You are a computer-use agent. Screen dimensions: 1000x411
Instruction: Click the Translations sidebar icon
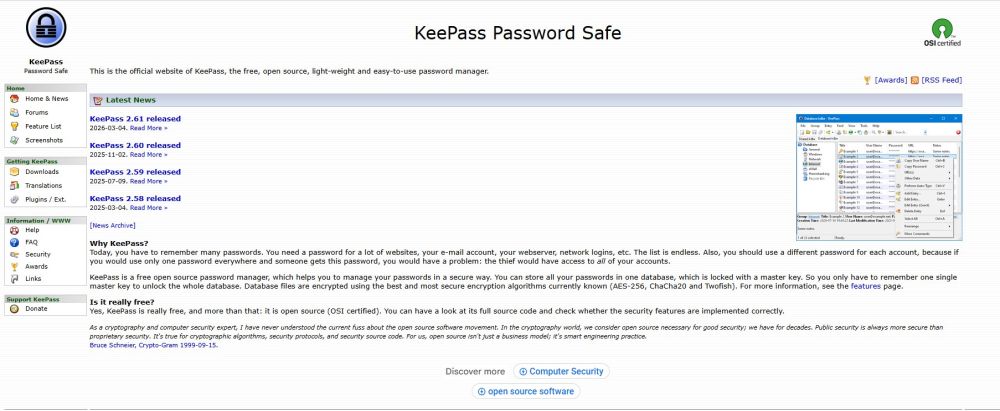14,186
